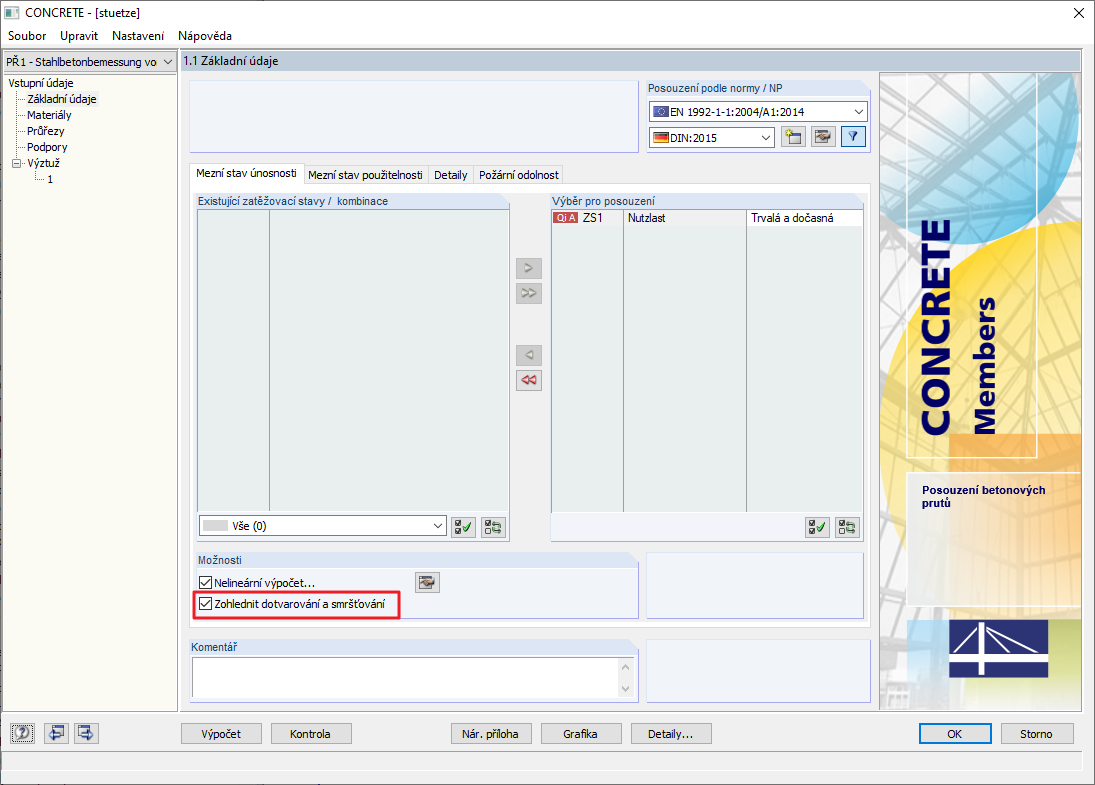Toggle Zohlednit dotvarování a smršťování checkbox
This screenshot has width=1095, height=785.
pos(205,603)
